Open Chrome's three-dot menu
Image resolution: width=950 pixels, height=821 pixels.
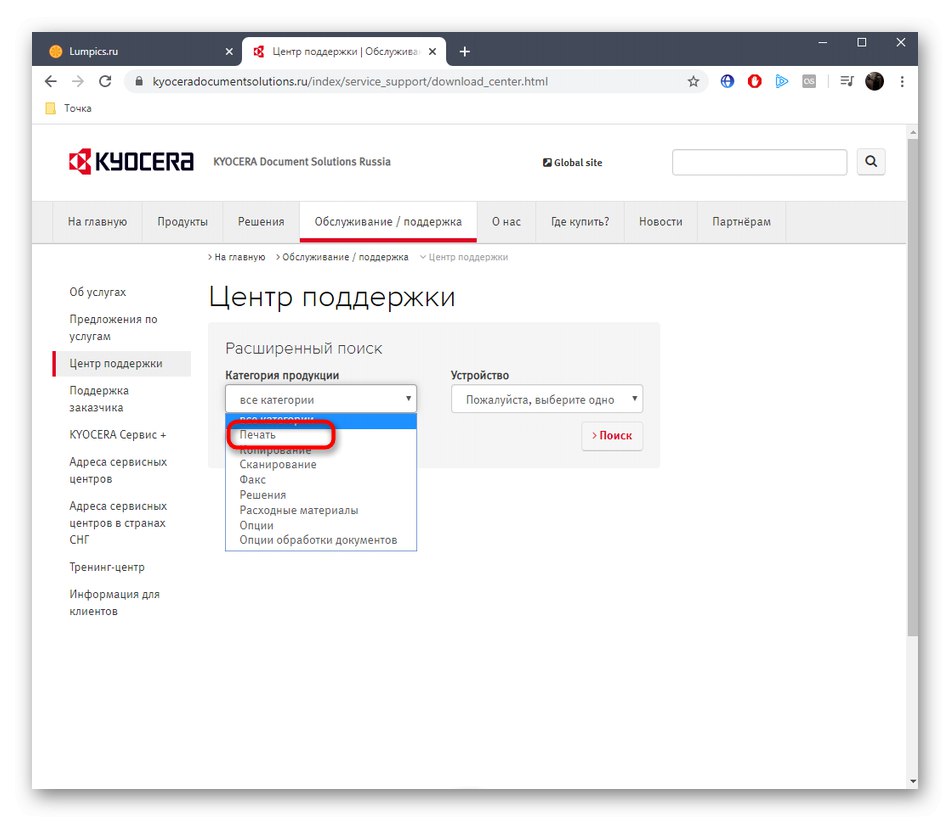coord(902,81)
